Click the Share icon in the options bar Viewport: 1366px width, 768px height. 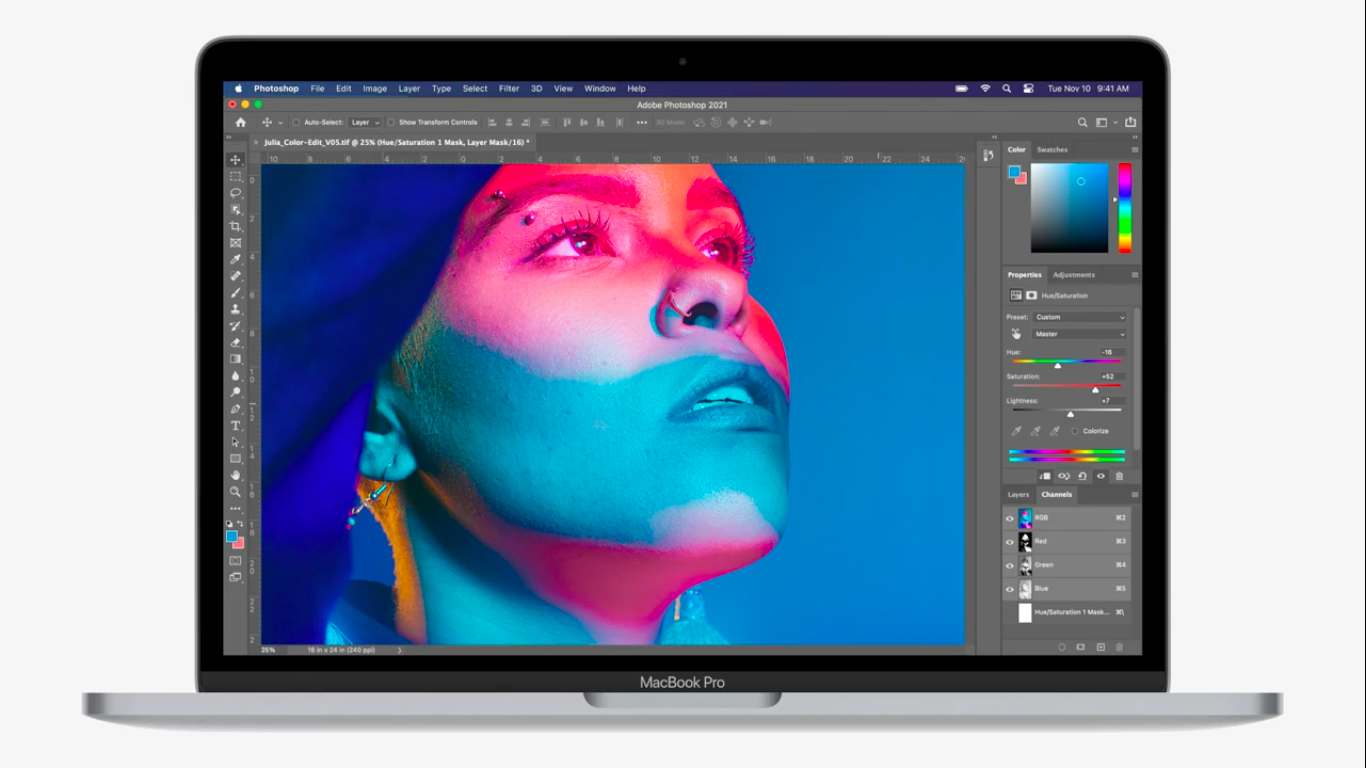point(1130,122)
